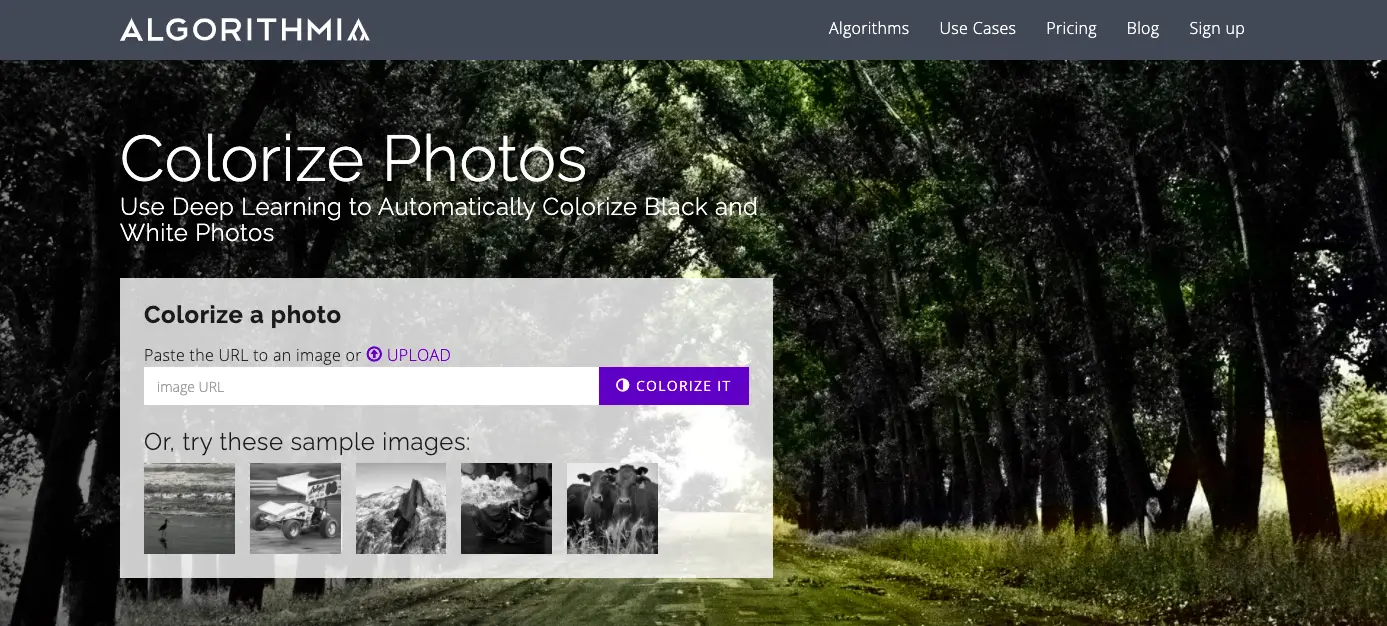
Task: Click the upload arrow icon
Action: [374, 354]
